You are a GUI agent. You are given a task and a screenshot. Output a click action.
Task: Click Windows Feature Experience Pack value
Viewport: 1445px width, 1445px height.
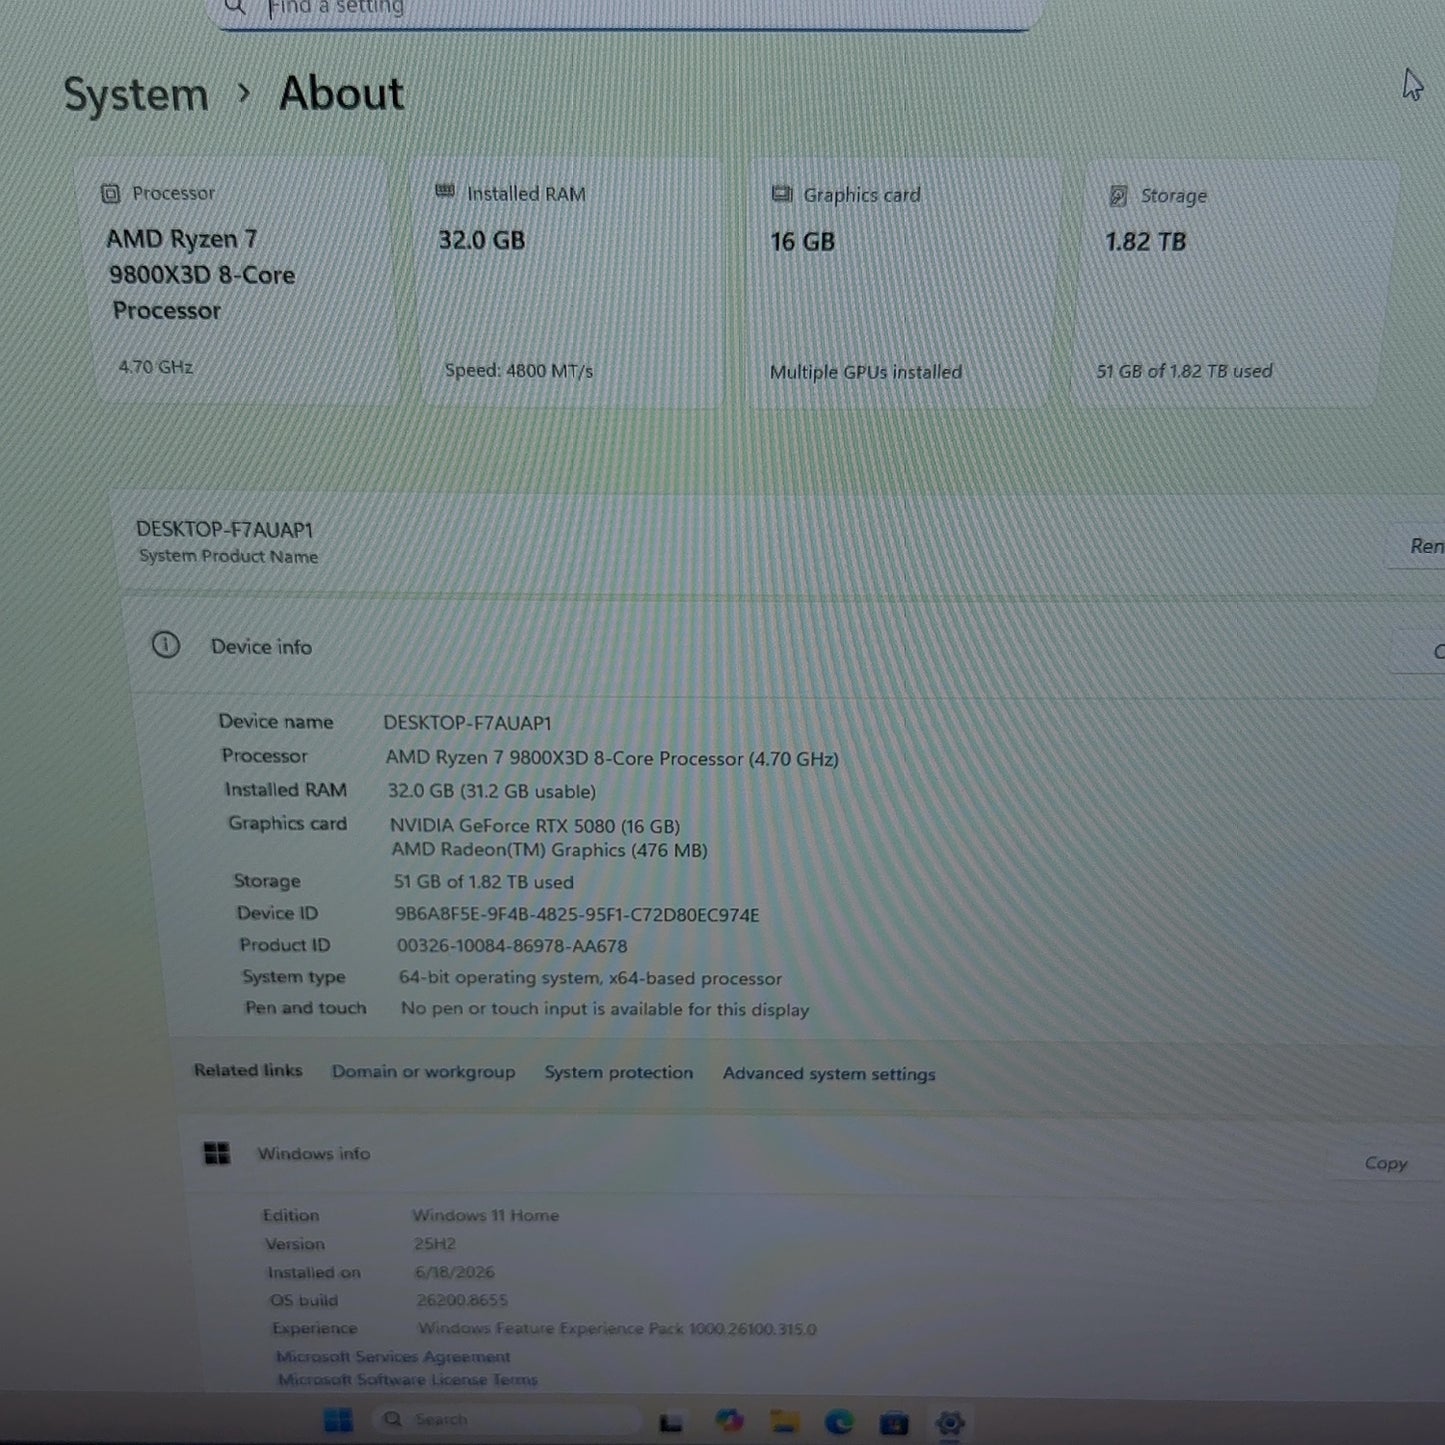(x=617, y=1328)
